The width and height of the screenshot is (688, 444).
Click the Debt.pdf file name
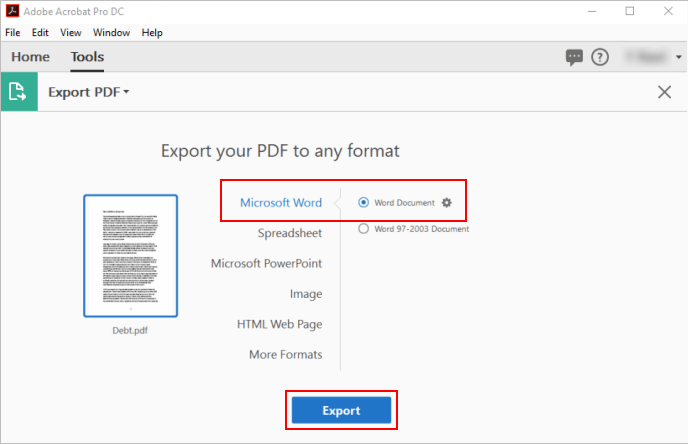click(130, 330)
